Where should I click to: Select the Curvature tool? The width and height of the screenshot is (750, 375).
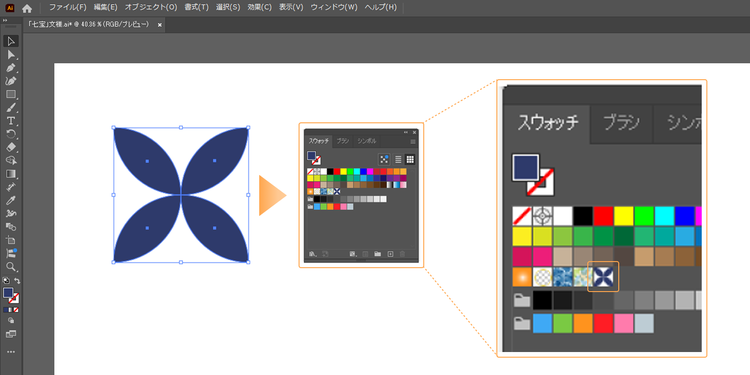(x=11, y=81)
